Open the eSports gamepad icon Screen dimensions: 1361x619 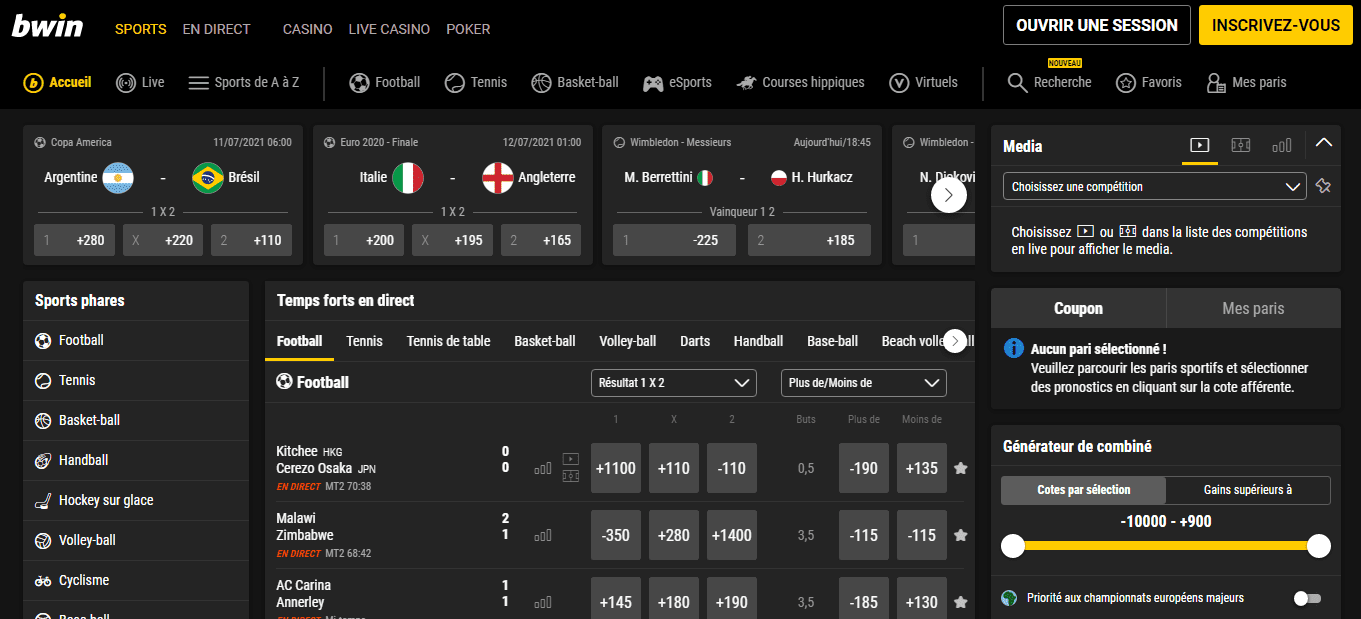pos(653,83)
